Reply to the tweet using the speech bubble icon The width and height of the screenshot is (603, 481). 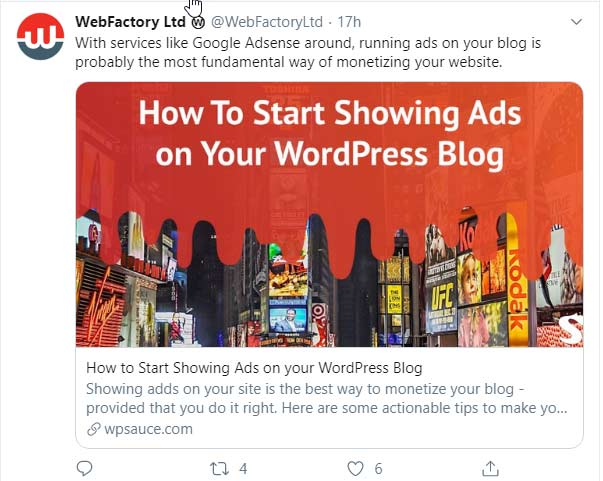(84, 468)
